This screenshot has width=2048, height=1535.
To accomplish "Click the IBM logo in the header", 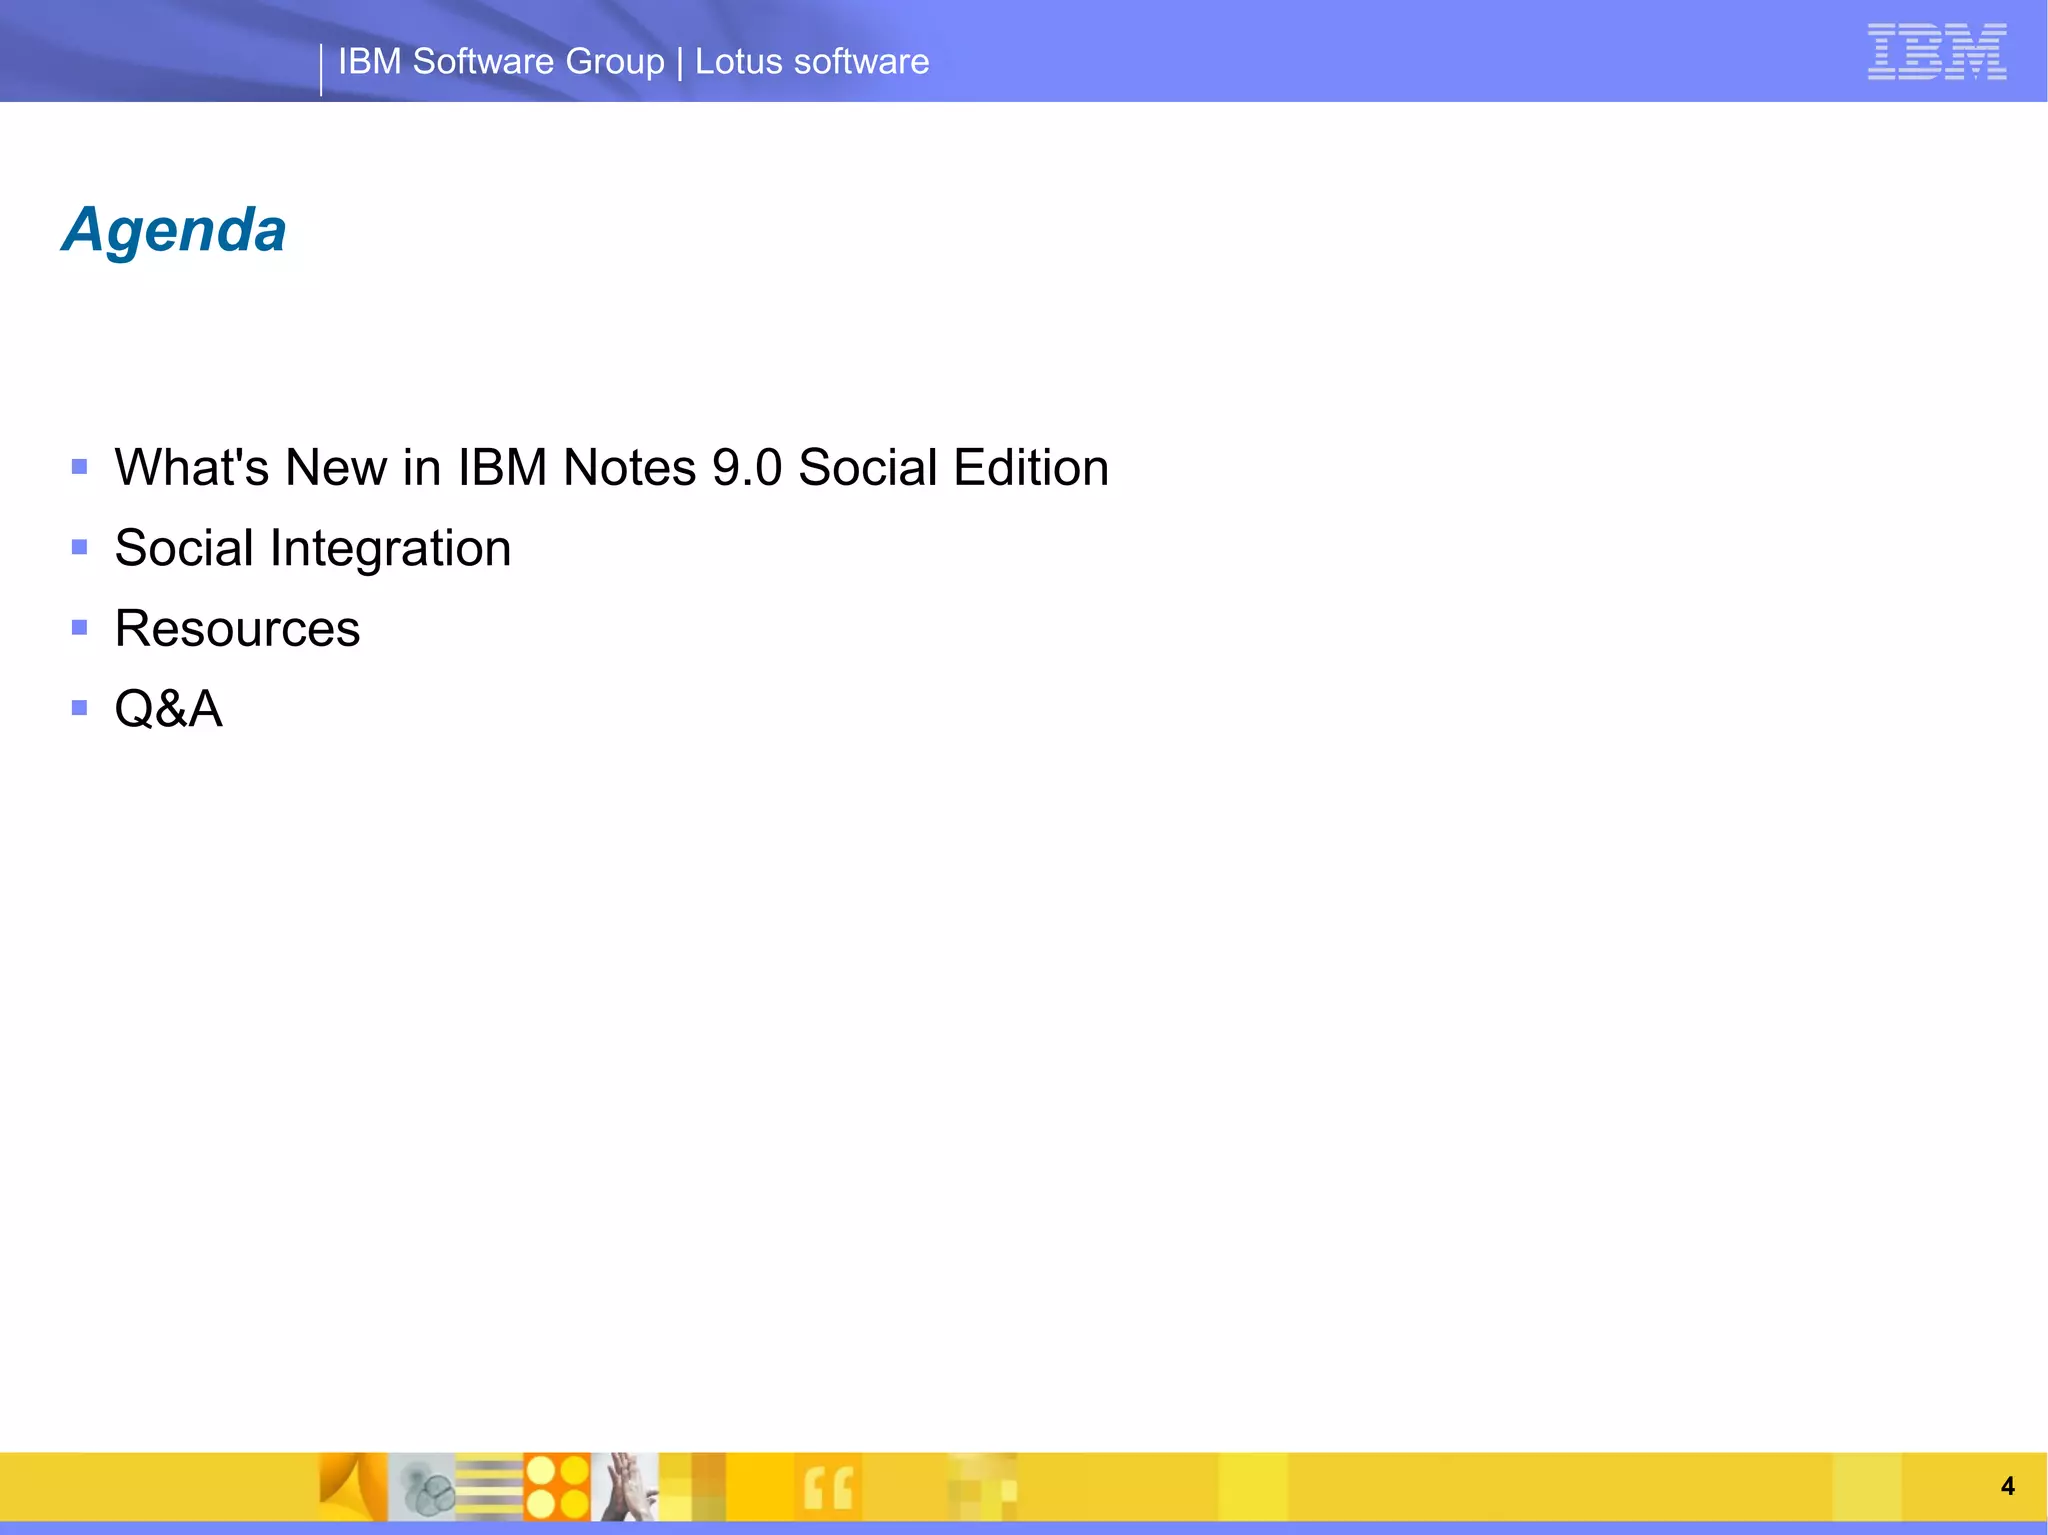I will click(1937, 52).
